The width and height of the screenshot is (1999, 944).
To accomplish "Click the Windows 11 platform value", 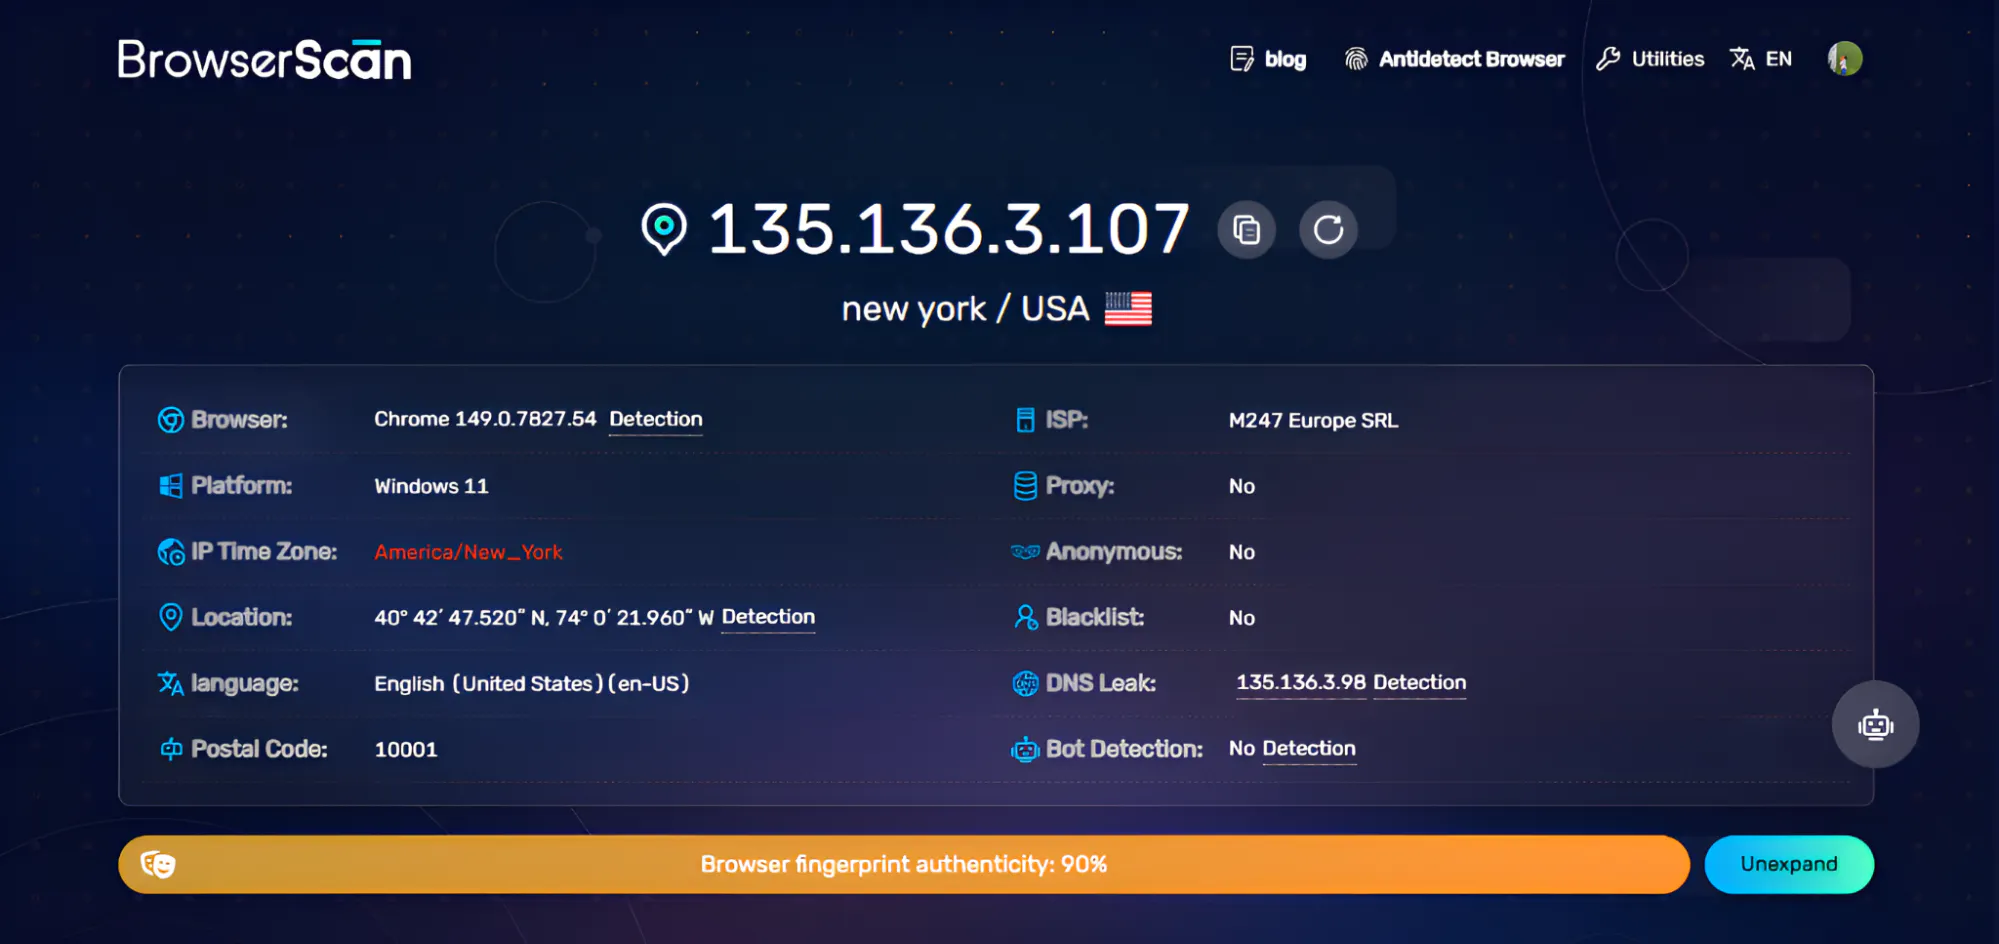I will (x=431, y=486).
